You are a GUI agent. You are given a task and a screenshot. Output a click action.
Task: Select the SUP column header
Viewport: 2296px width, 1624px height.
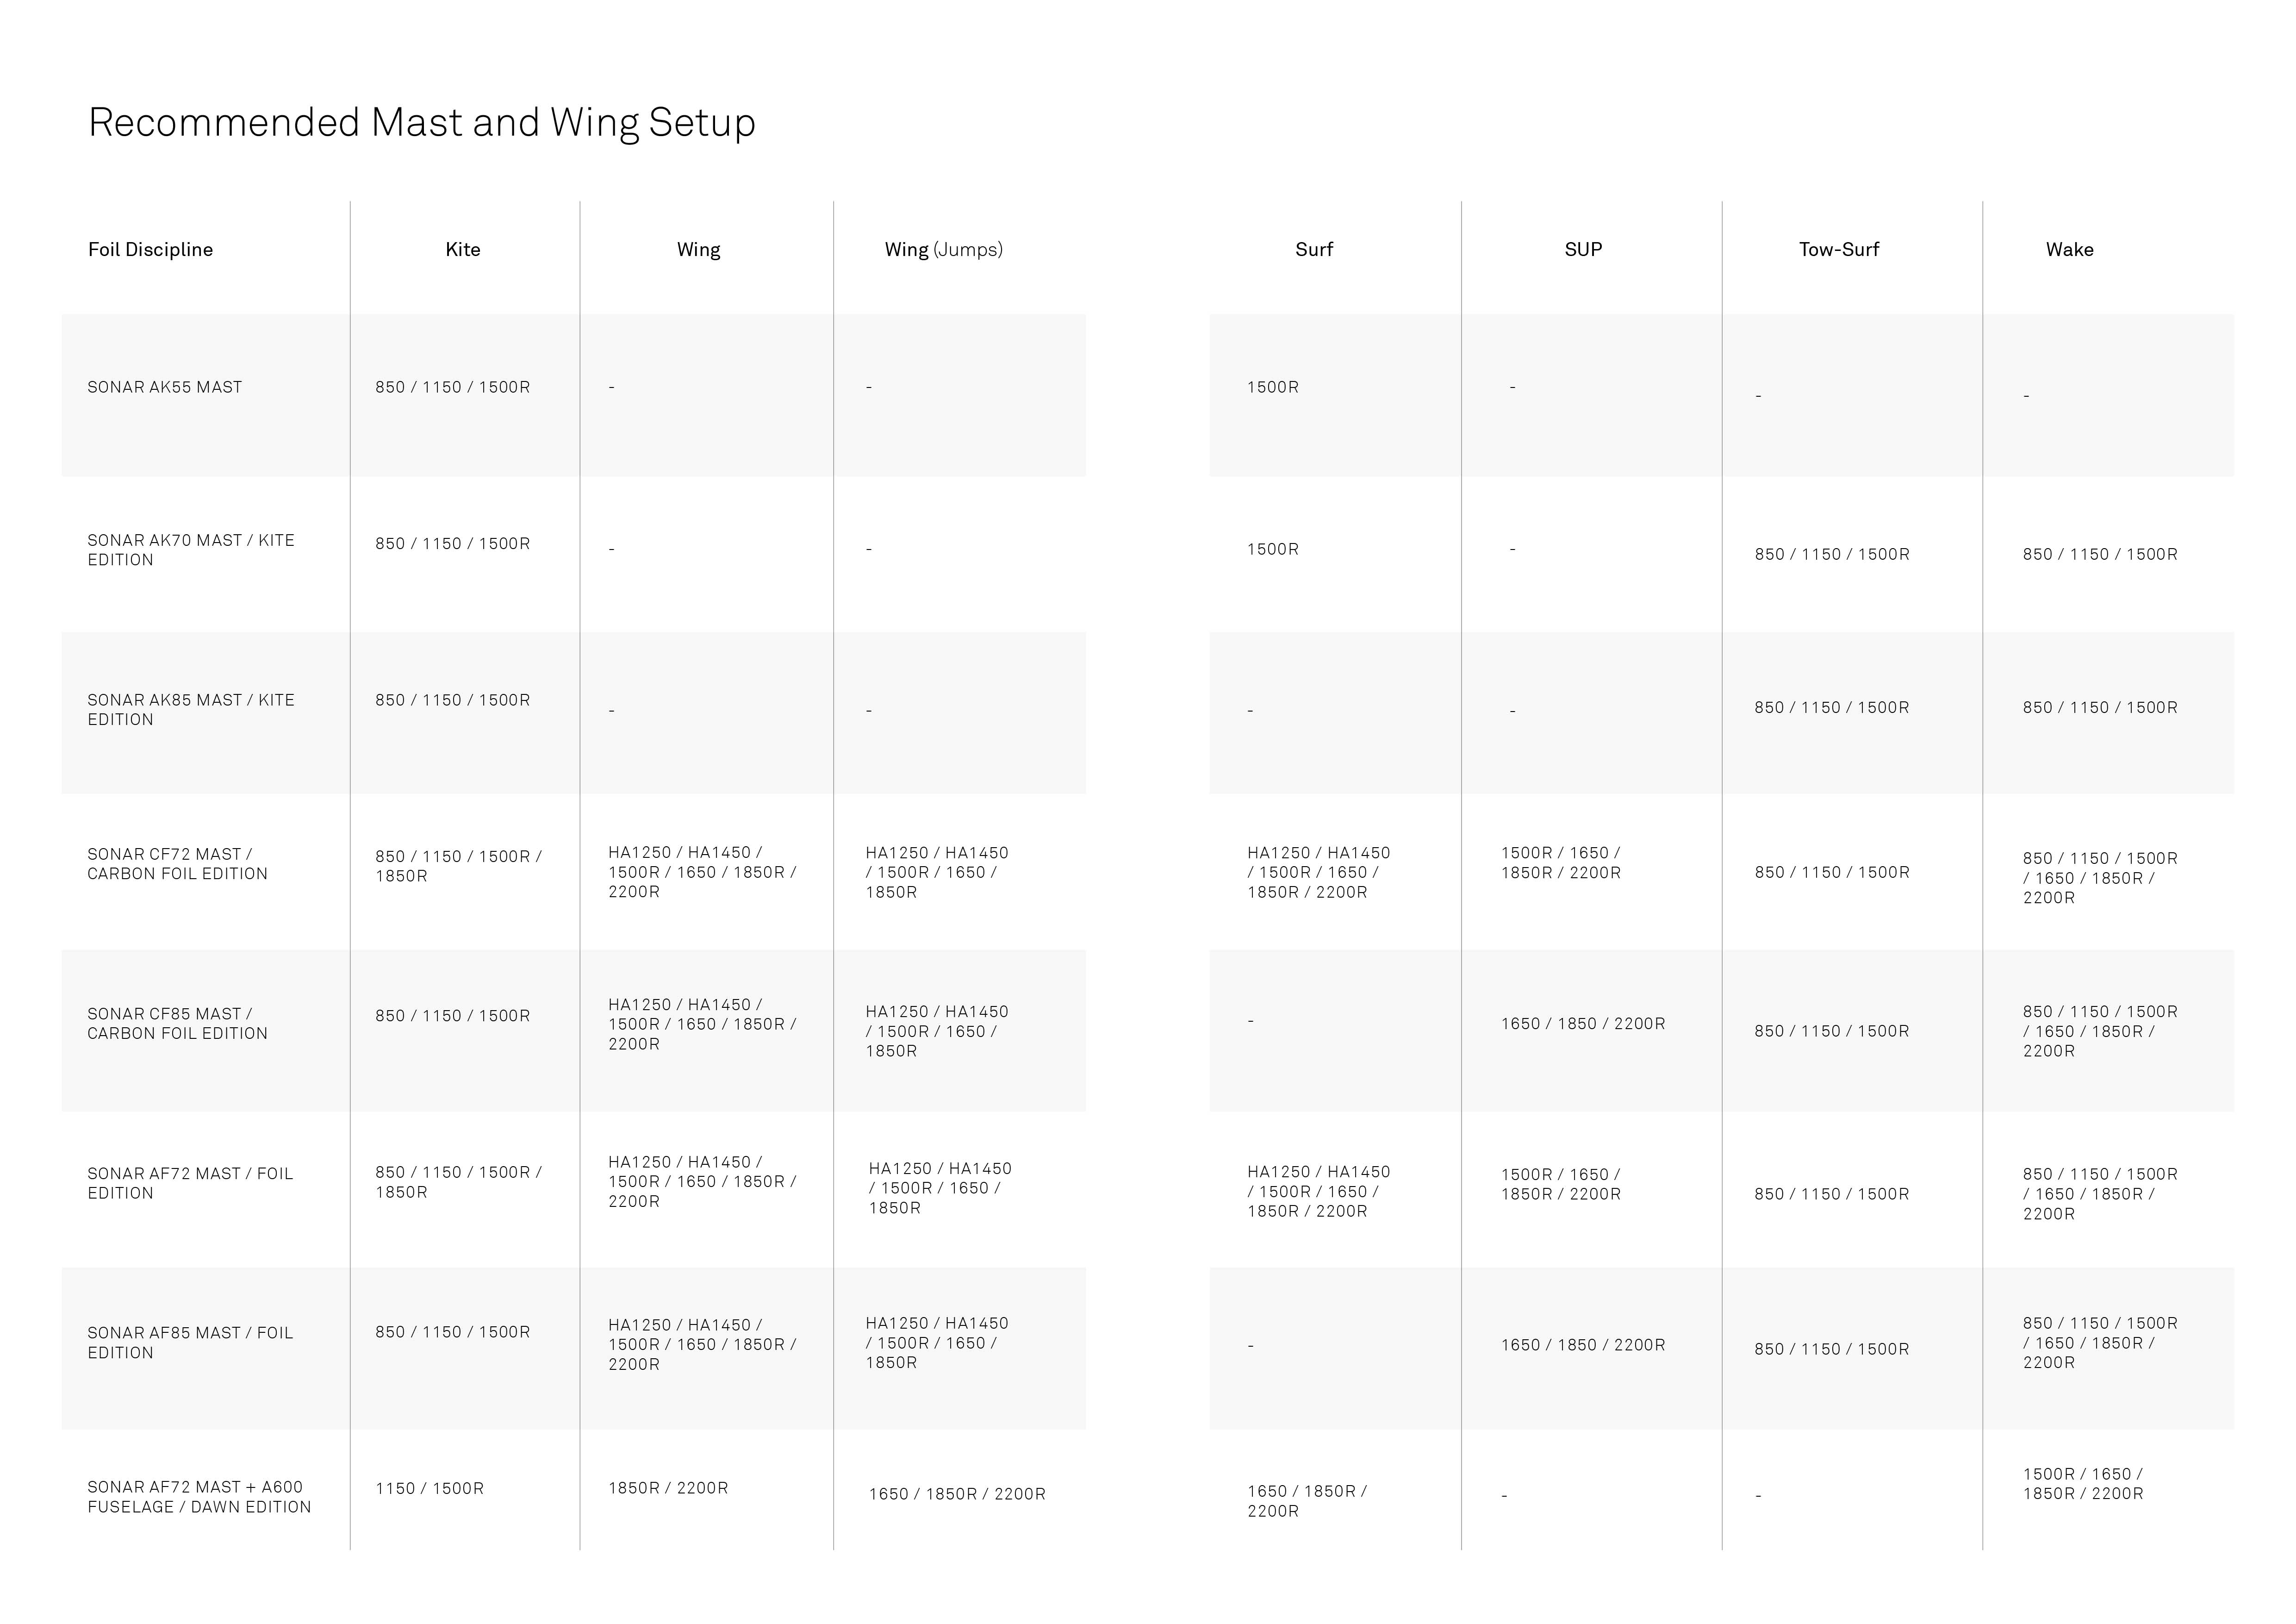[x=1583, y=249]
